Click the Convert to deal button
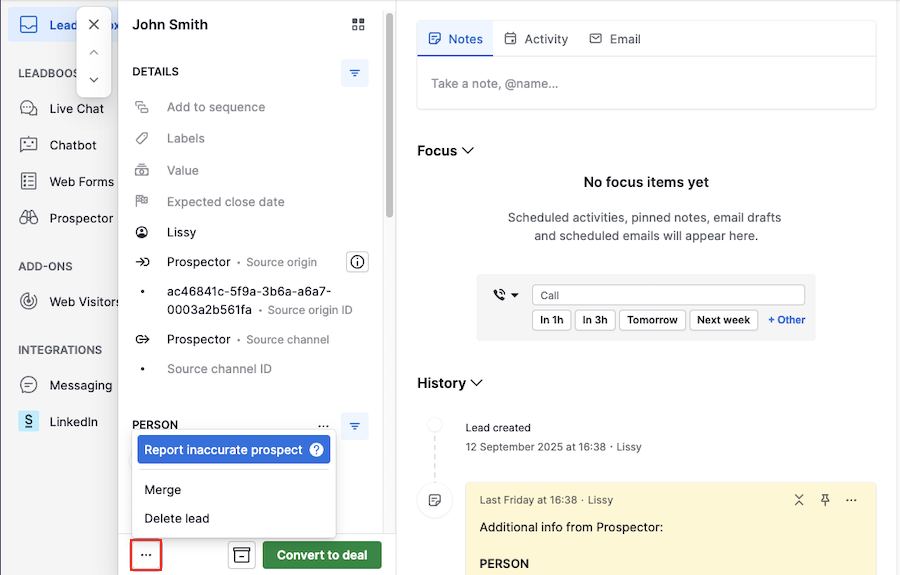Screen dimensions: 900x575 click(322, 555)
